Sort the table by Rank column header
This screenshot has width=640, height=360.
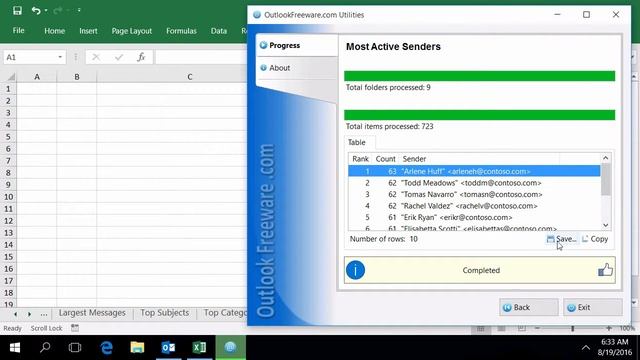click(360, 159)
